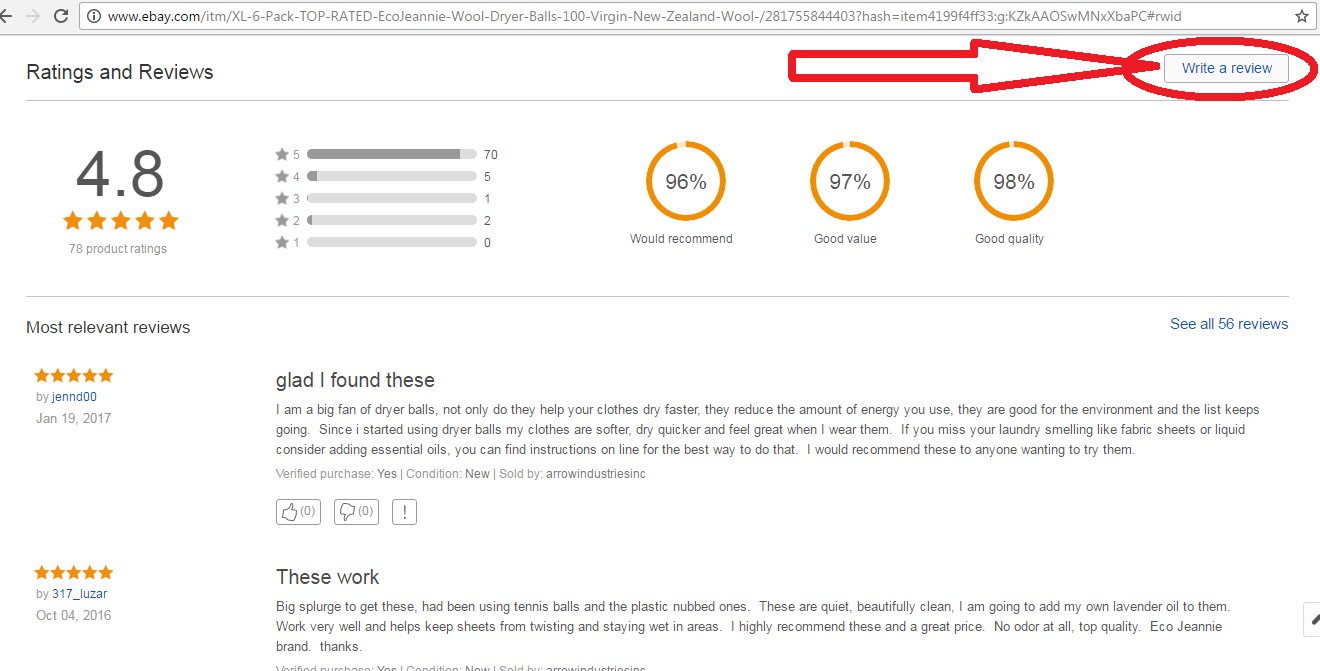Click the browser forward navigation arrow

36,16
